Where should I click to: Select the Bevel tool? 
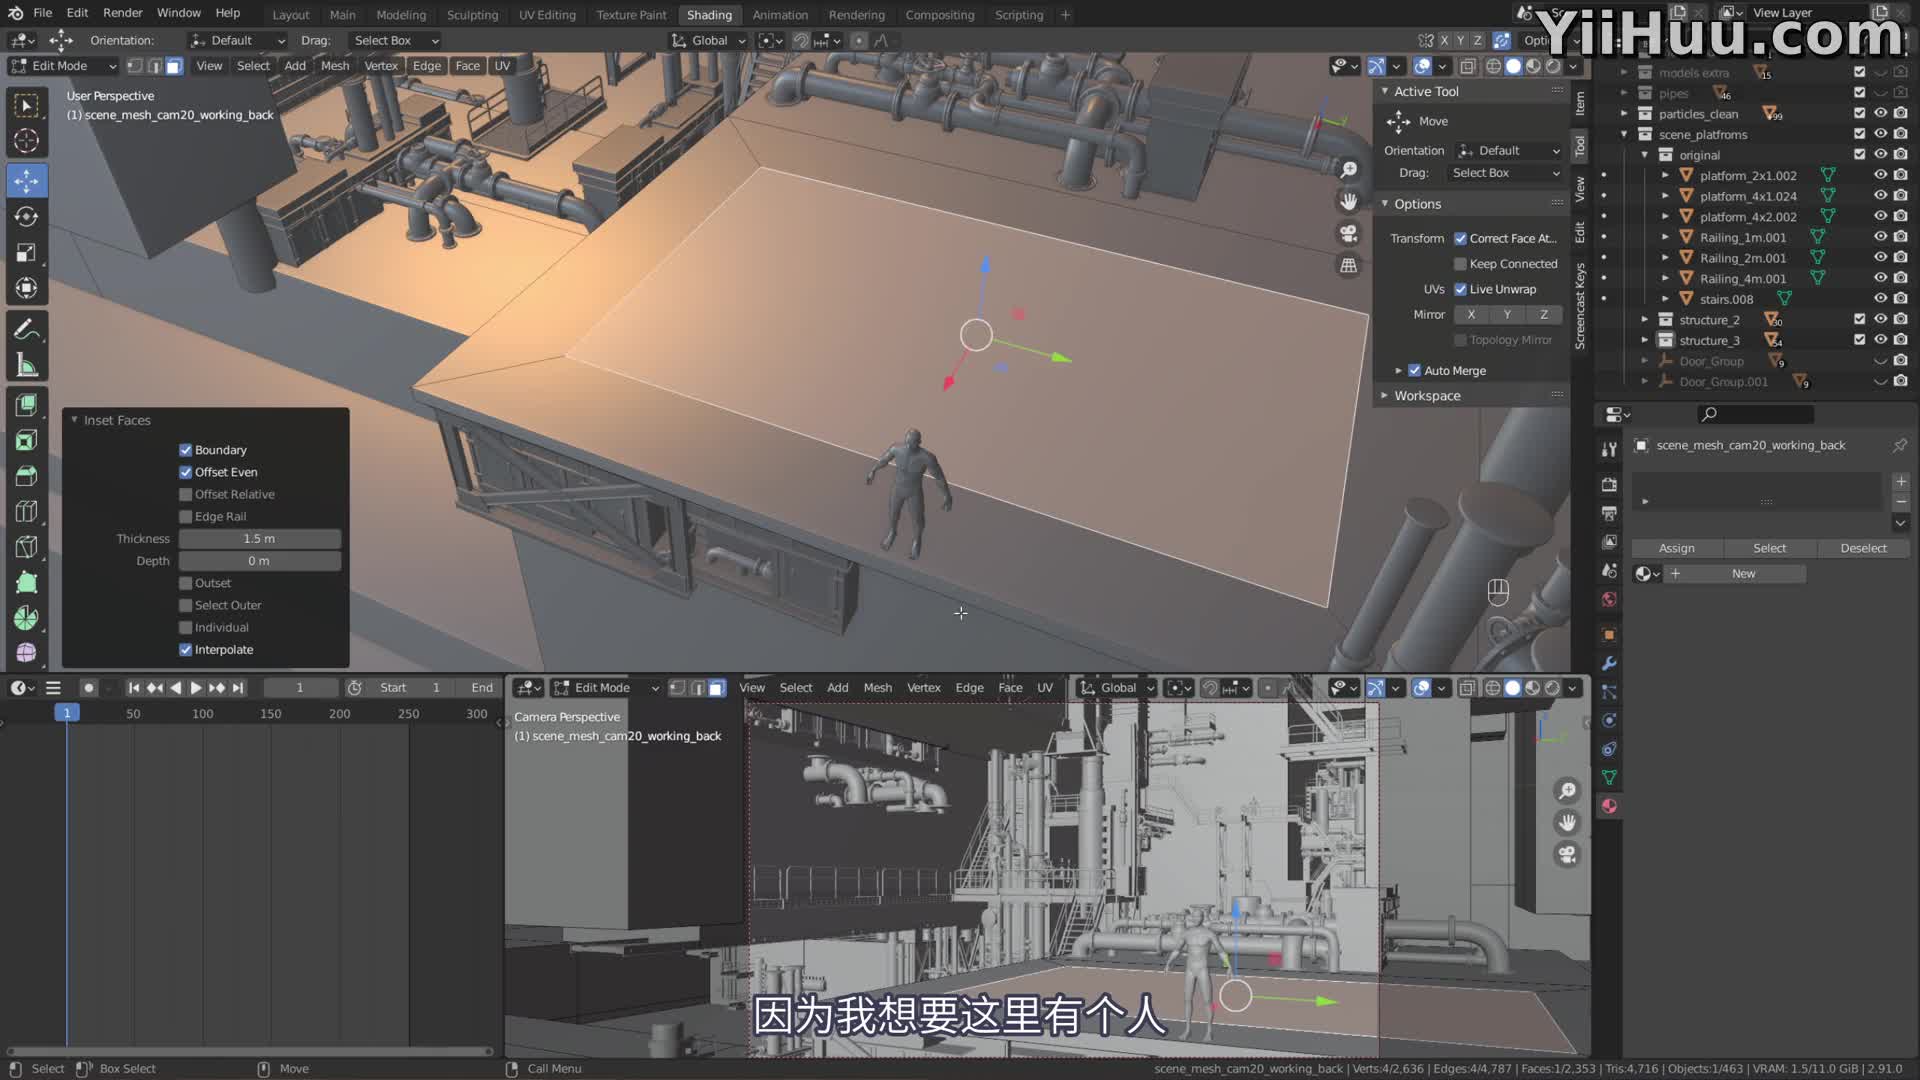point(27,476)
